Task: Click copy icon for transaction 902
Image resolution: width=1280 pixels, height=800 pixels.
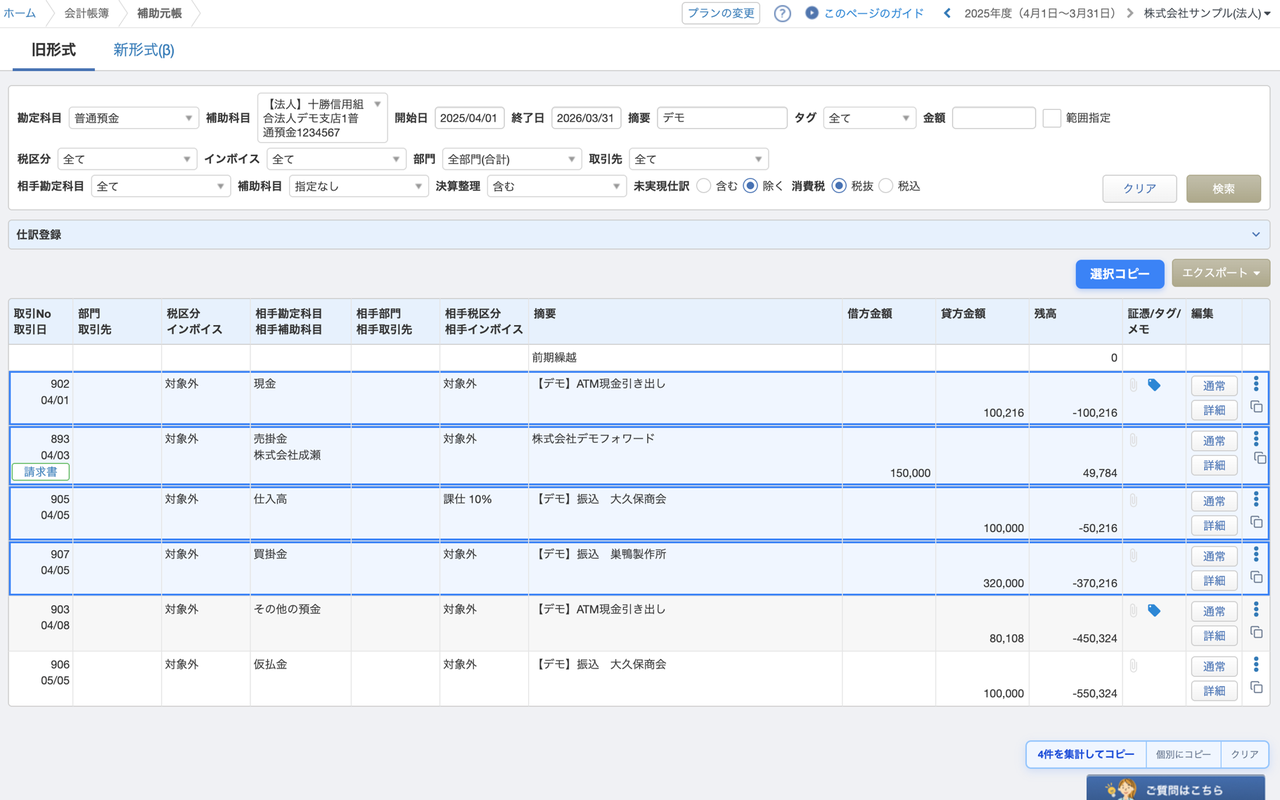Action: [1257, 407]
